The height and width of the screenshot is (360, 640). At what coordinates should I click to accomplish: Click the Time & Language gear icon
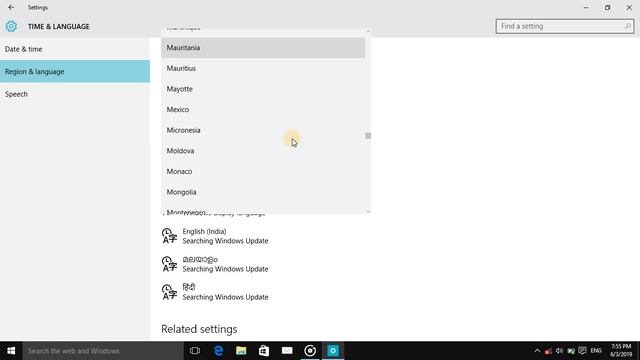pyautogui.click(x=11, y=26)
